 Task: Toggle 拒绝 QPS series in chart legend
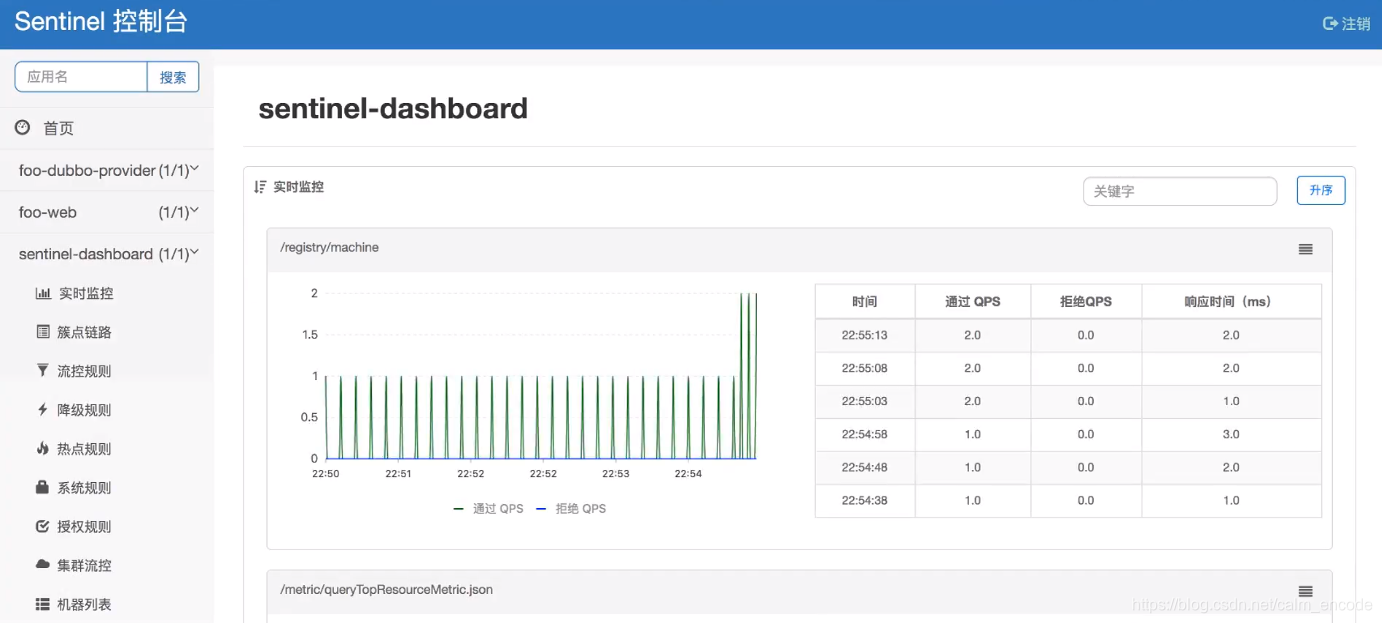coord(571,508)
